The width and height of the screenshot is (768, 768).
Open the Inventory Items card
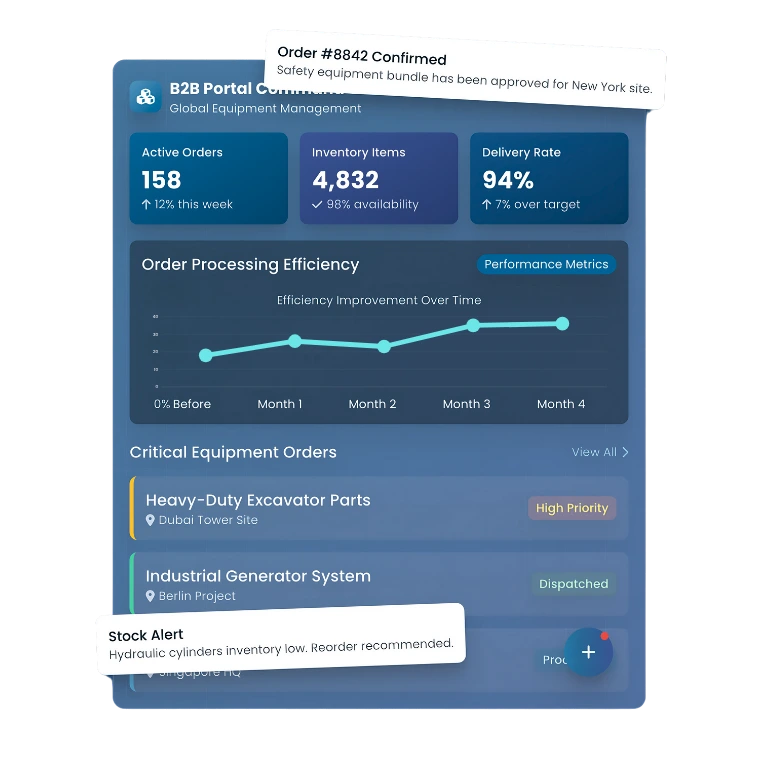click(x=379, y=178)
